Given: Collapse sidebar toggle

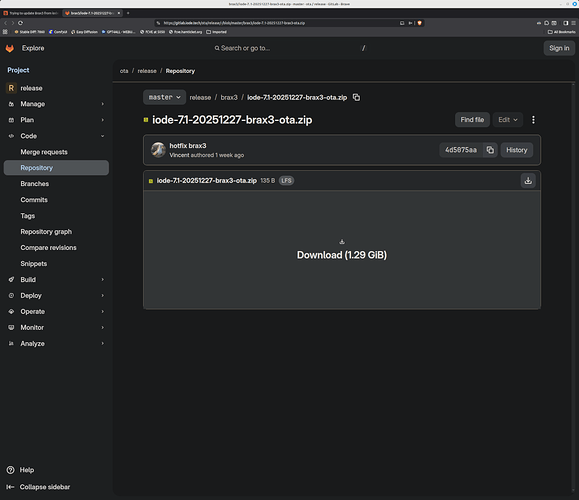Looking at the screenshot, I should pos(38,487).
